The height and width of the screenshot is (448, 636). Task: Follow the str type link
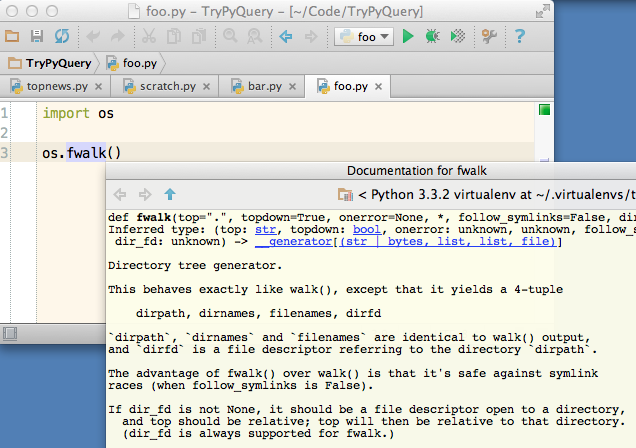point(265,229)
